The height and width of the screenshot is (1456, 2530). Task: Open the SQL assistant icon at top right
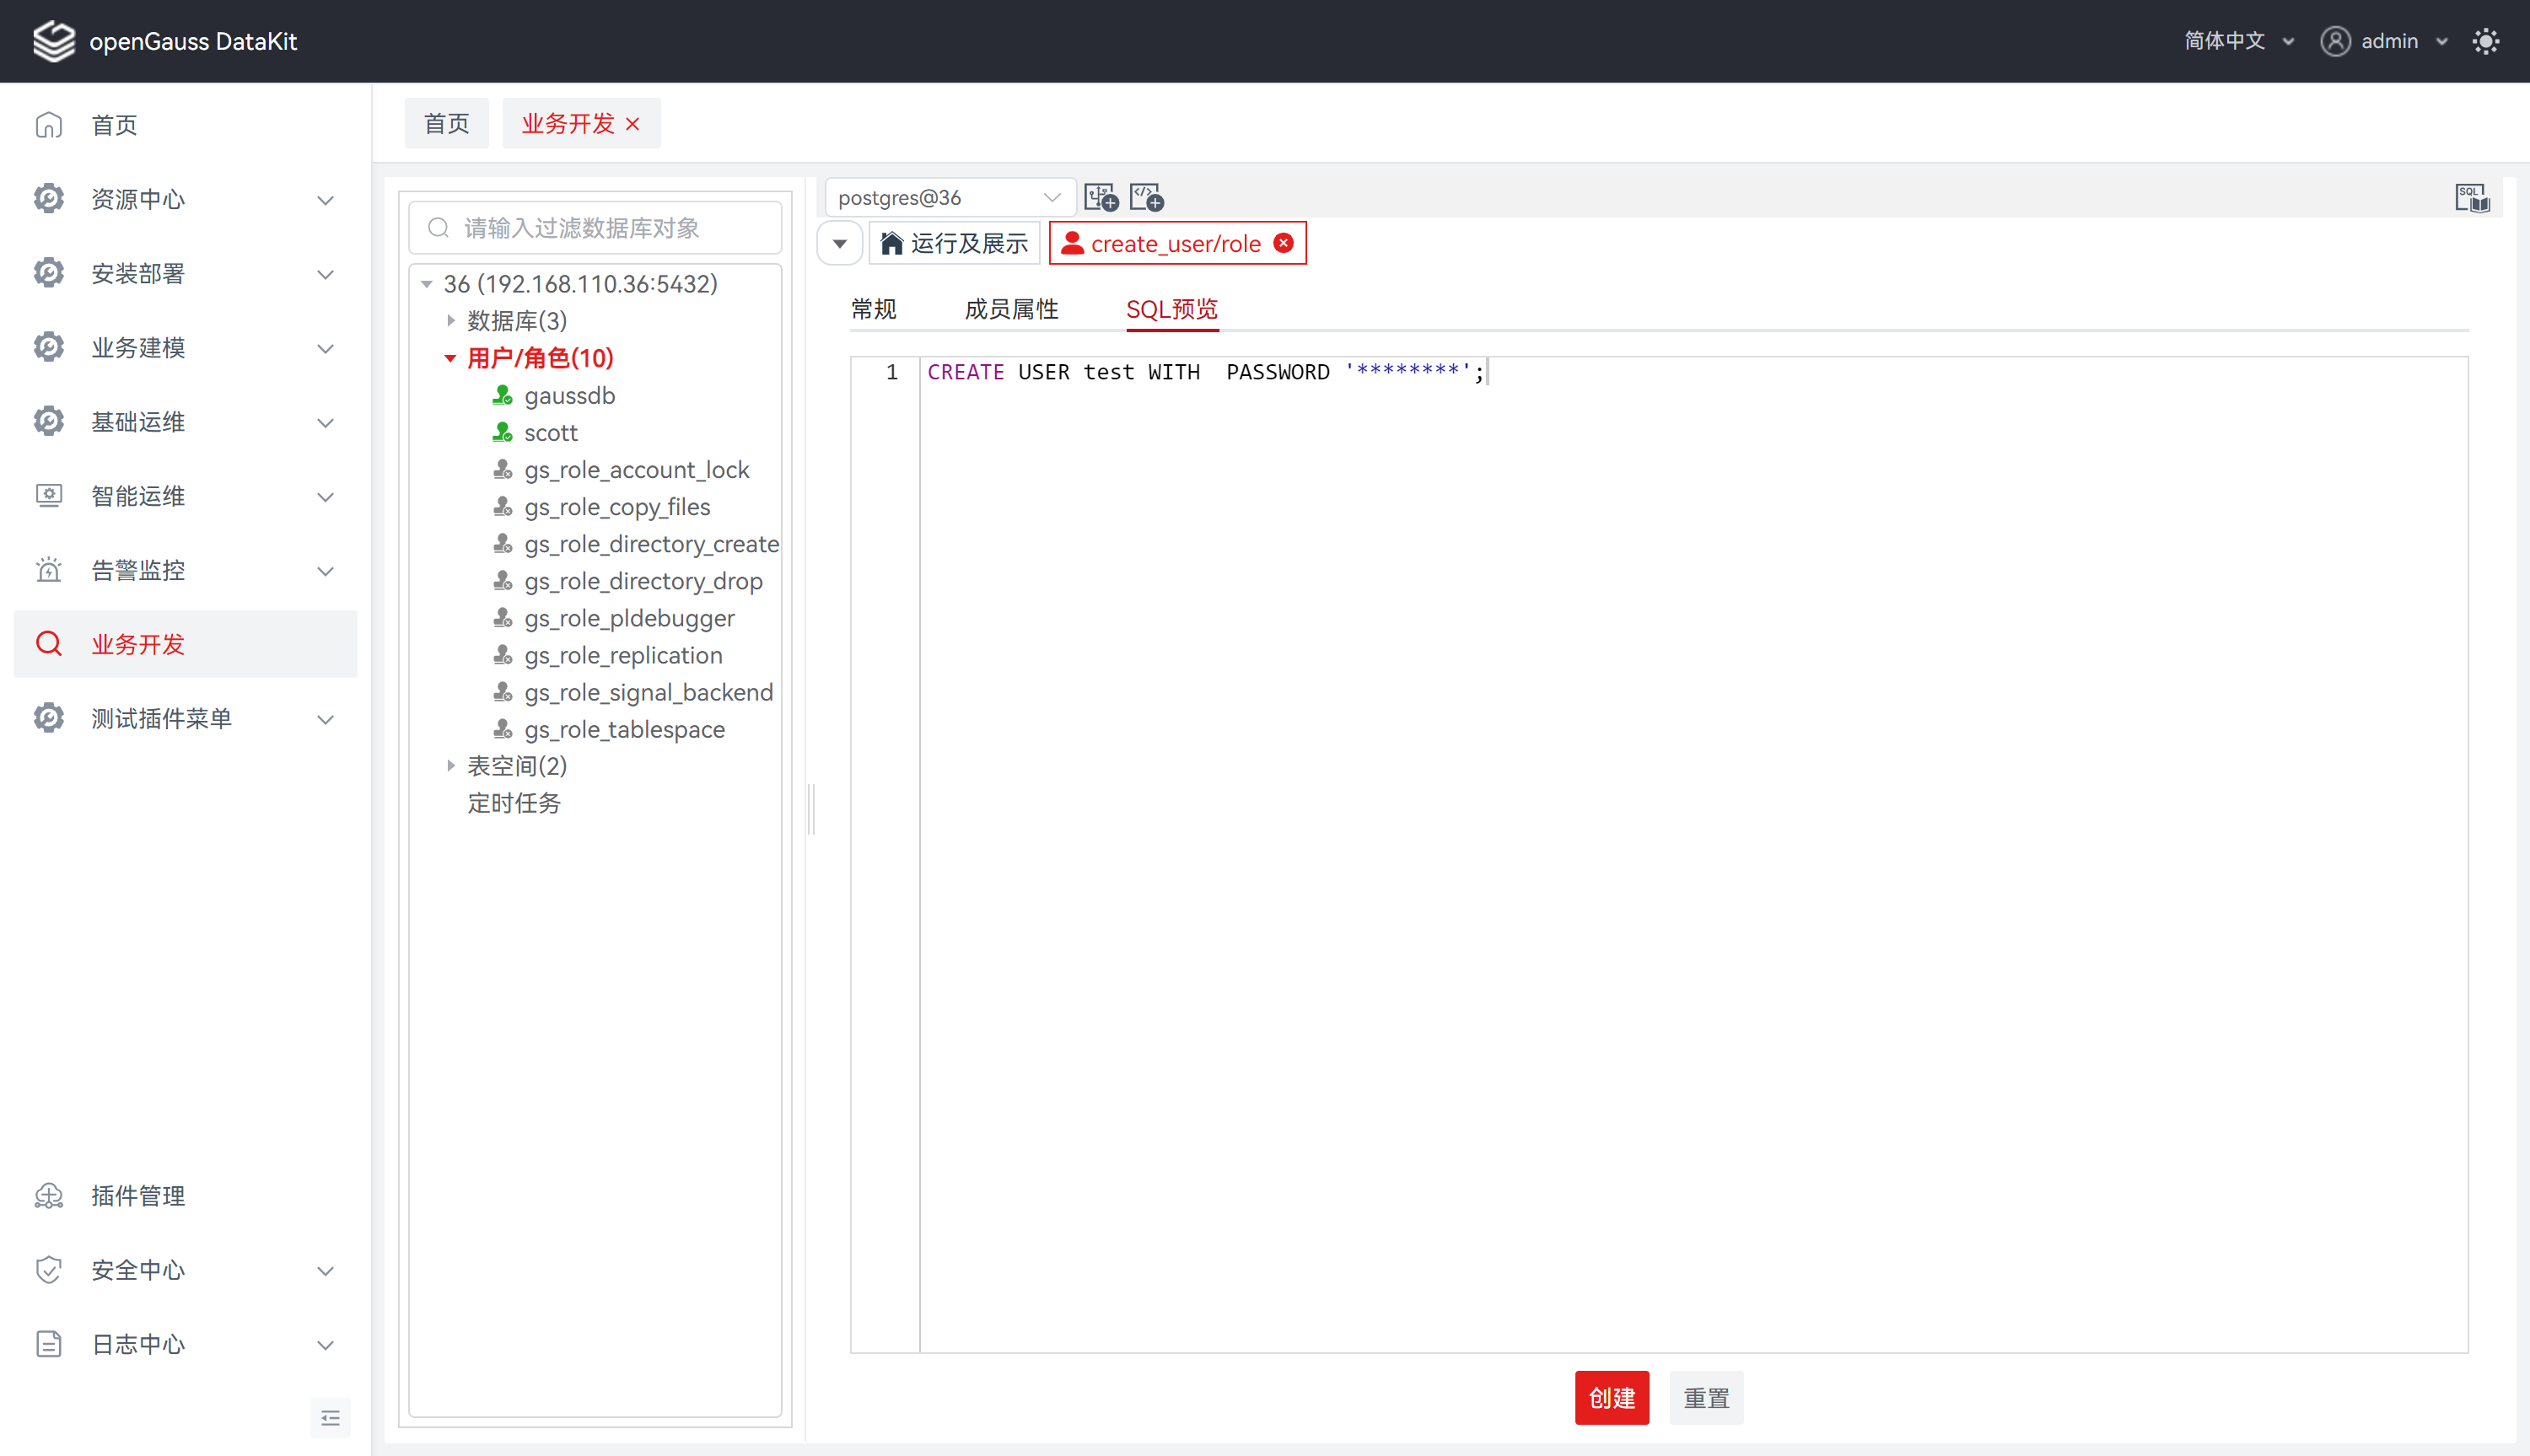pos(2471,197)
